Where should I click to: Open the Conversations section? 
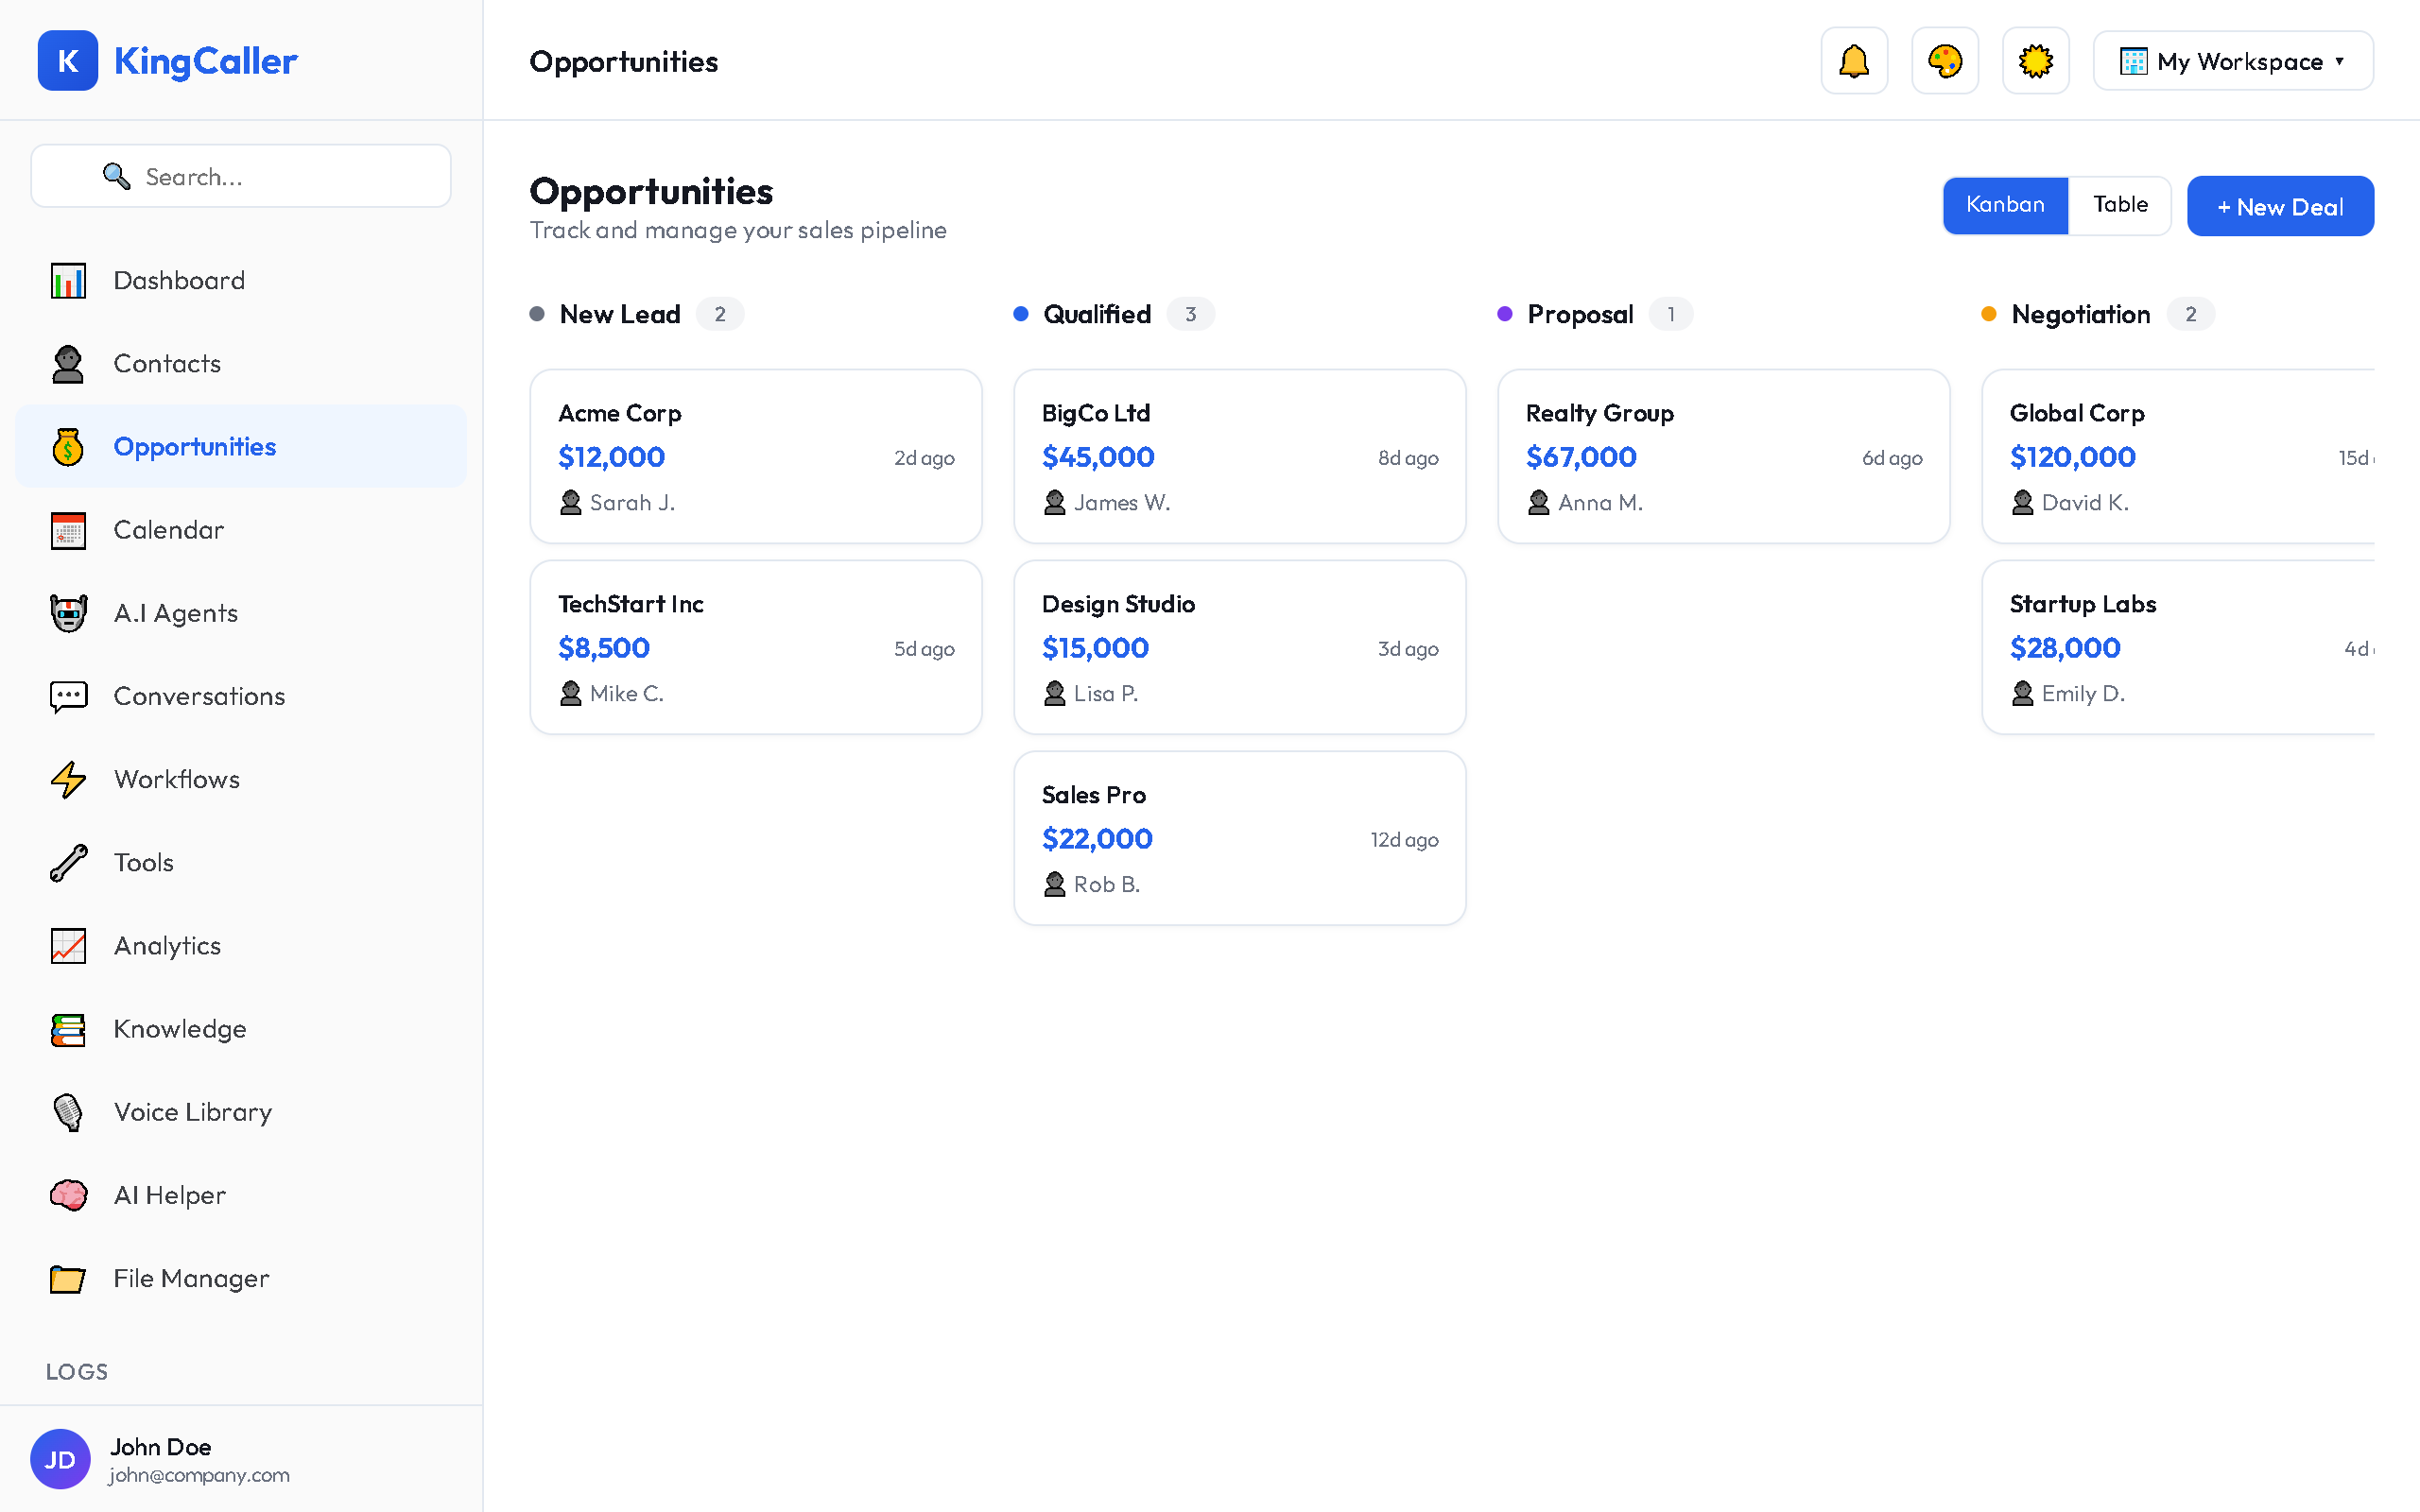coord(199,695)
